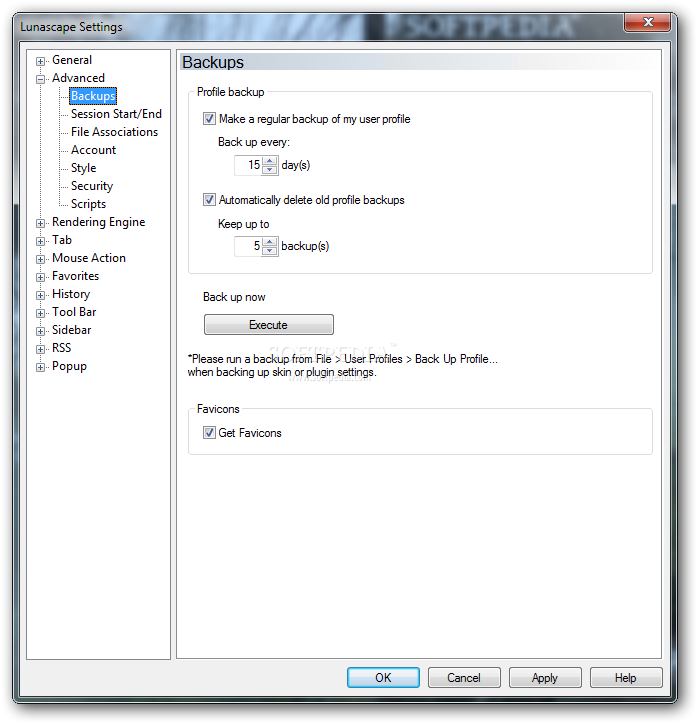
Task: Increase number of backups to keep
Action: pyautogui.click(x=270, y=241)
